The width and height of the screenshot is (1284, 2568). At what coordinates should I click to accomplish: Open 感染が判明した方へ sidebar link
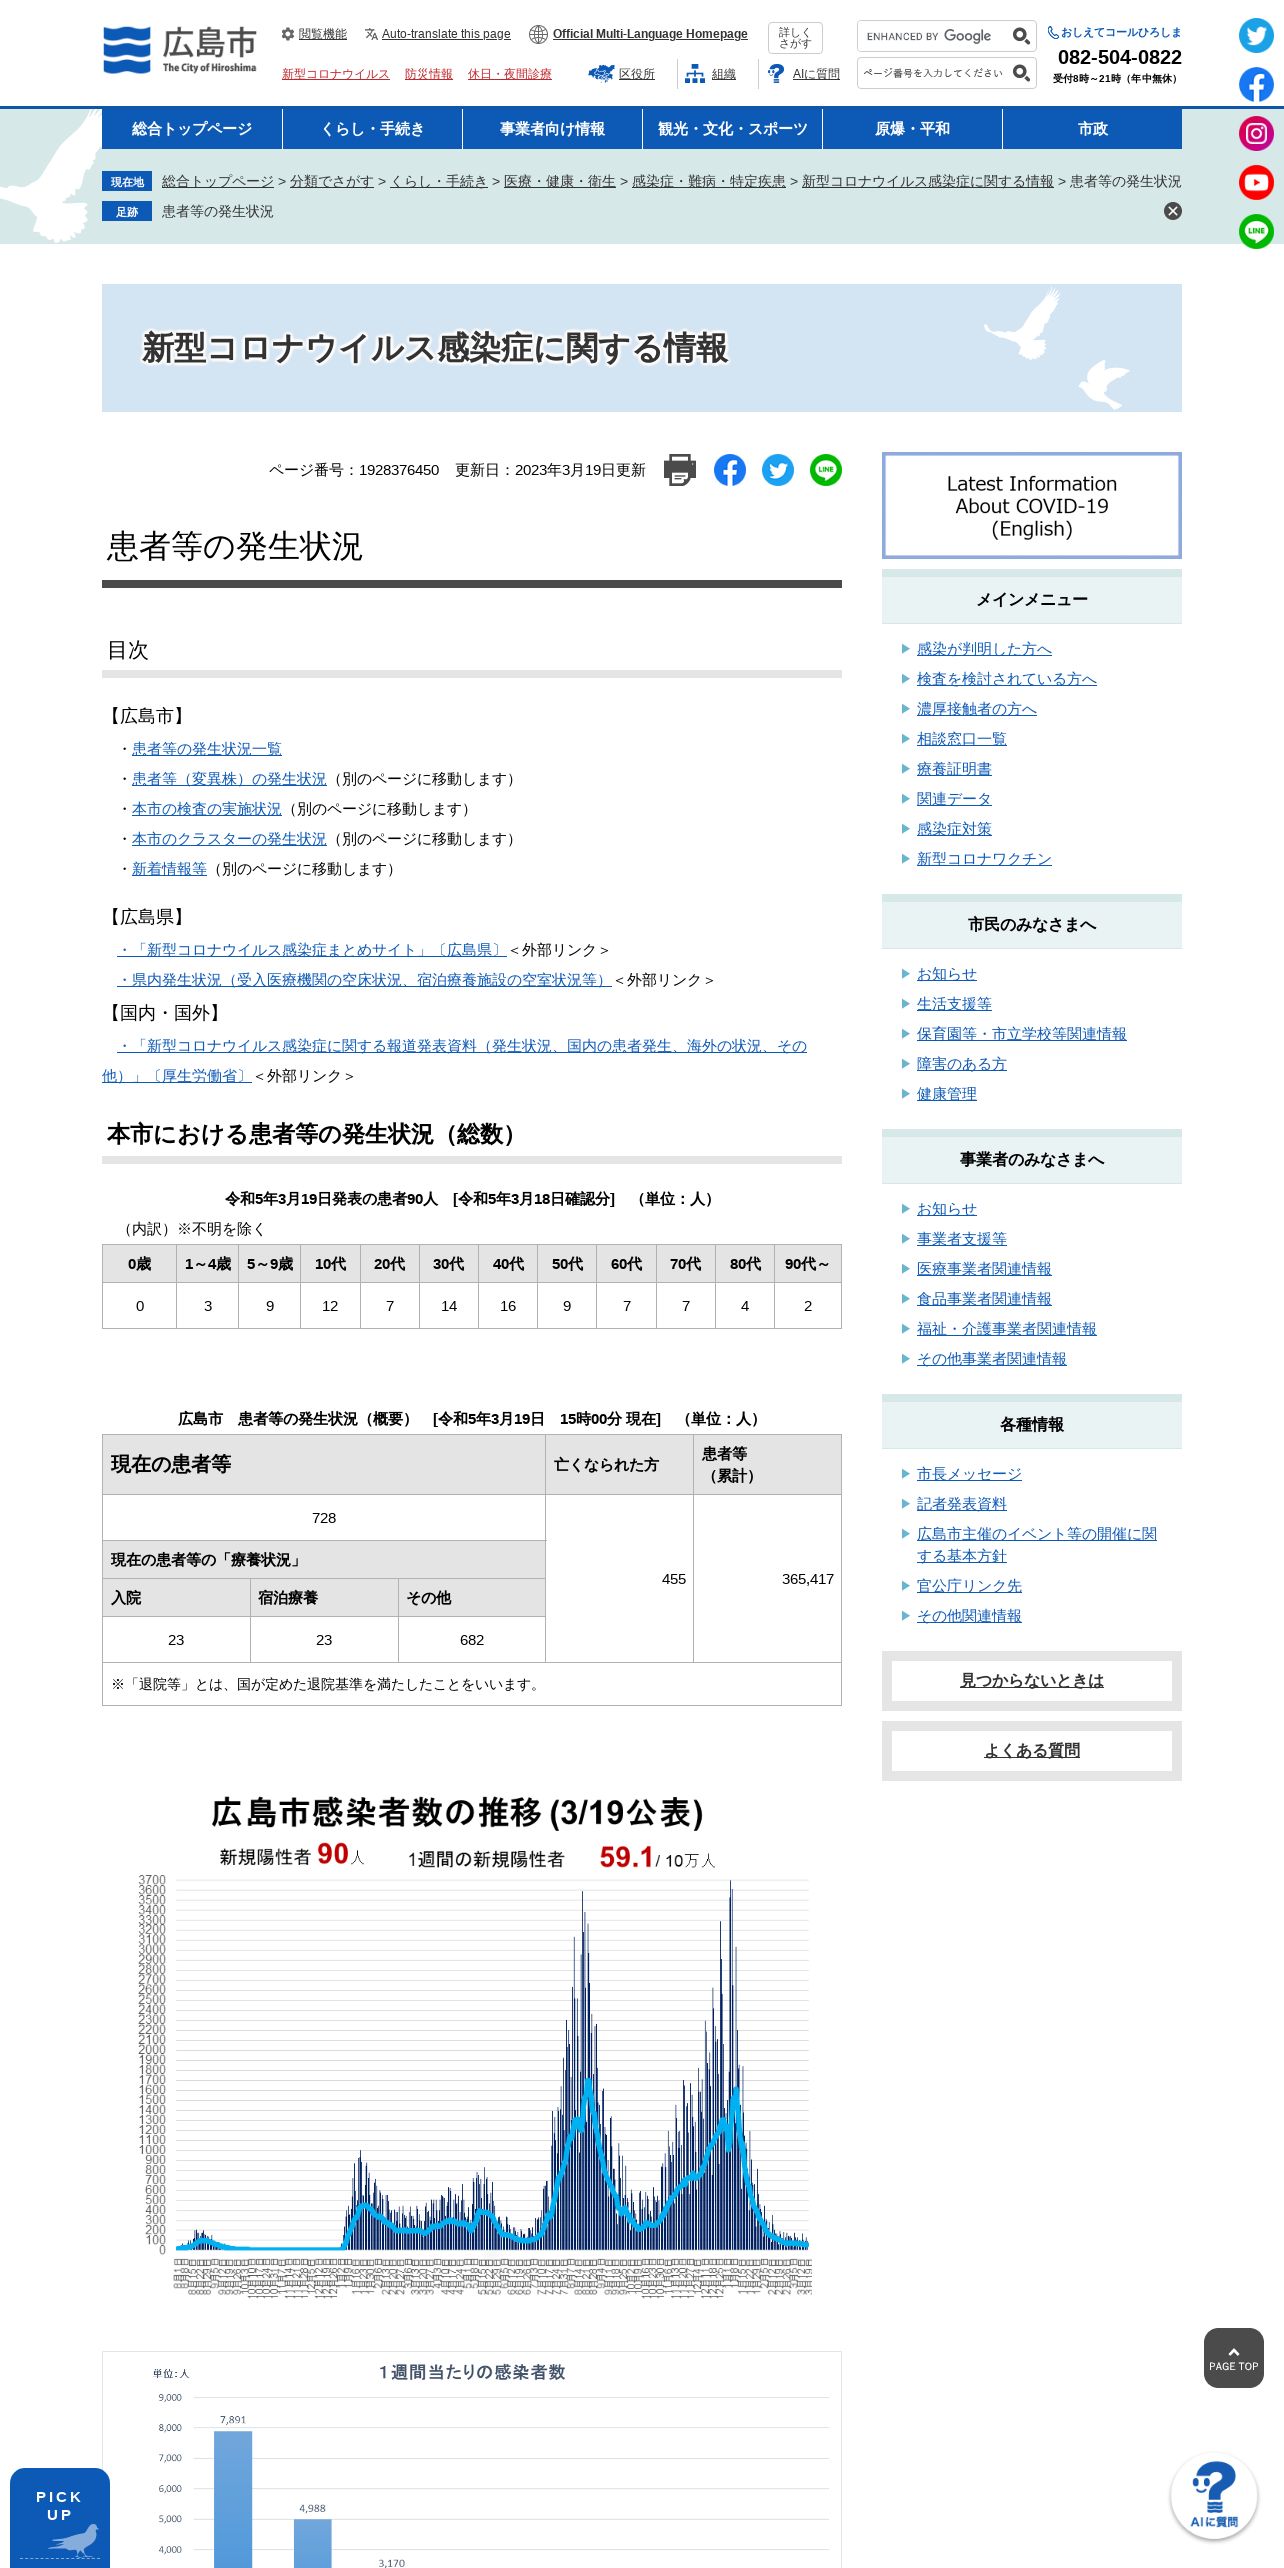coord(984,649)
